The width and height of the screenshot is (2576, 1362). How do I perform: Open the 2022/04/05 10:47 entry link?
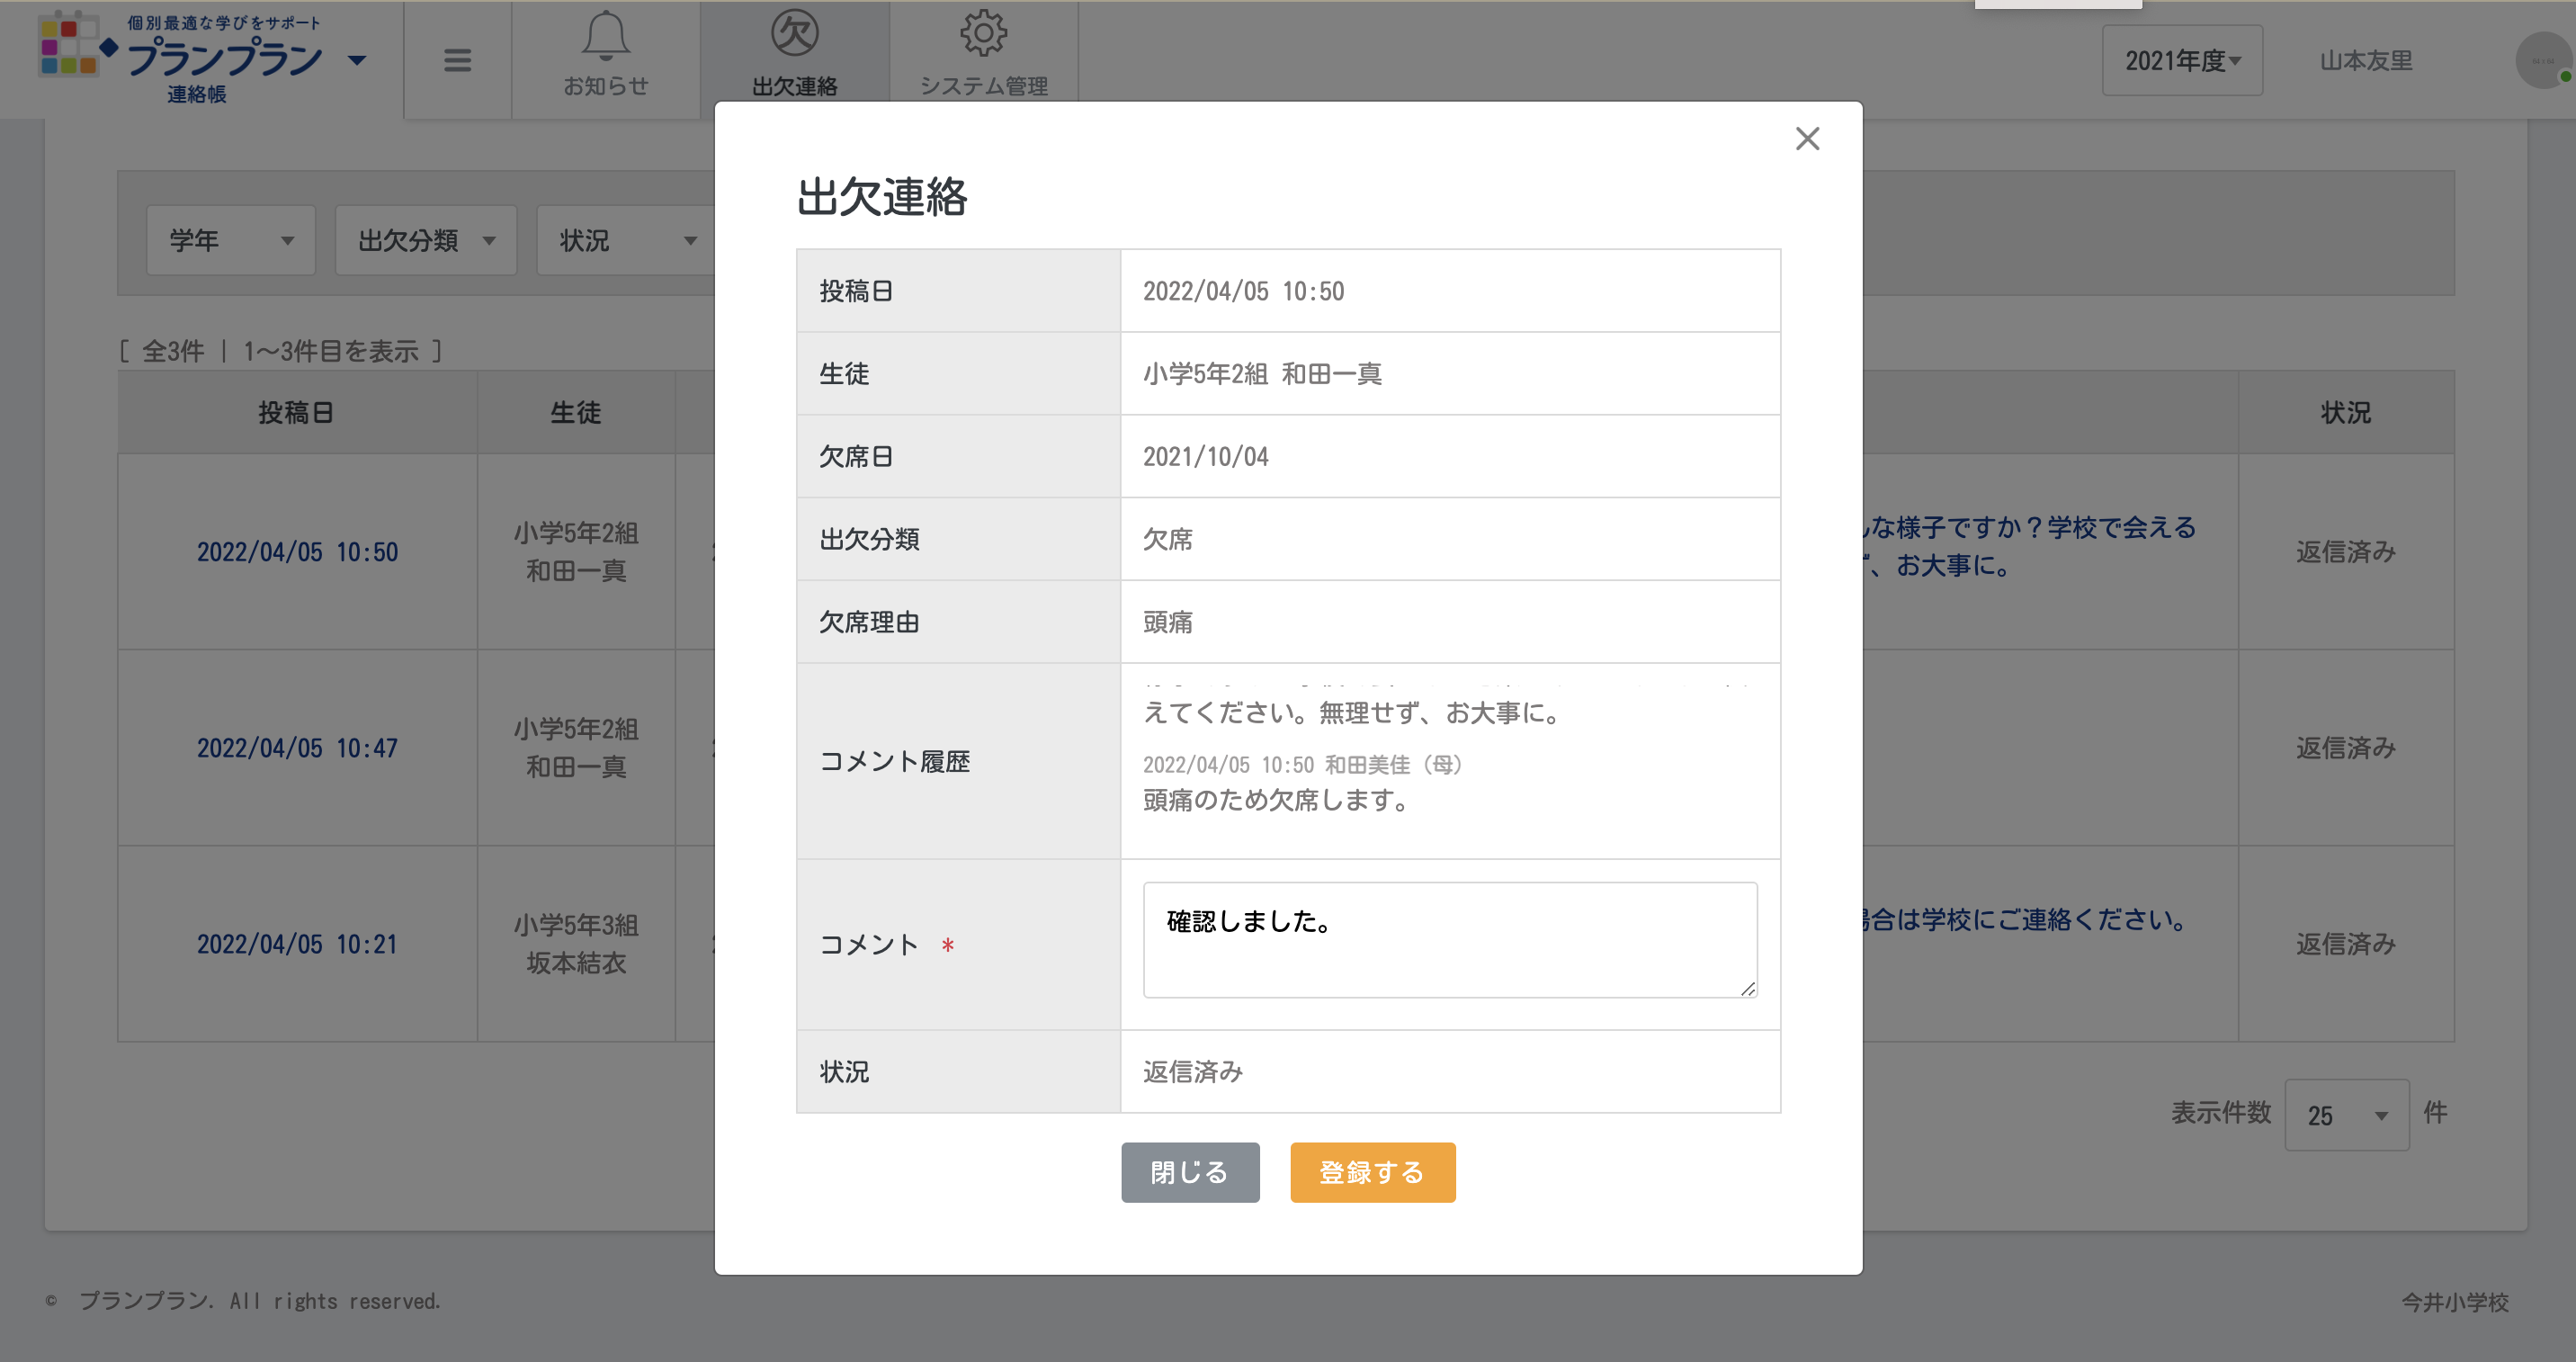[297, 748]
